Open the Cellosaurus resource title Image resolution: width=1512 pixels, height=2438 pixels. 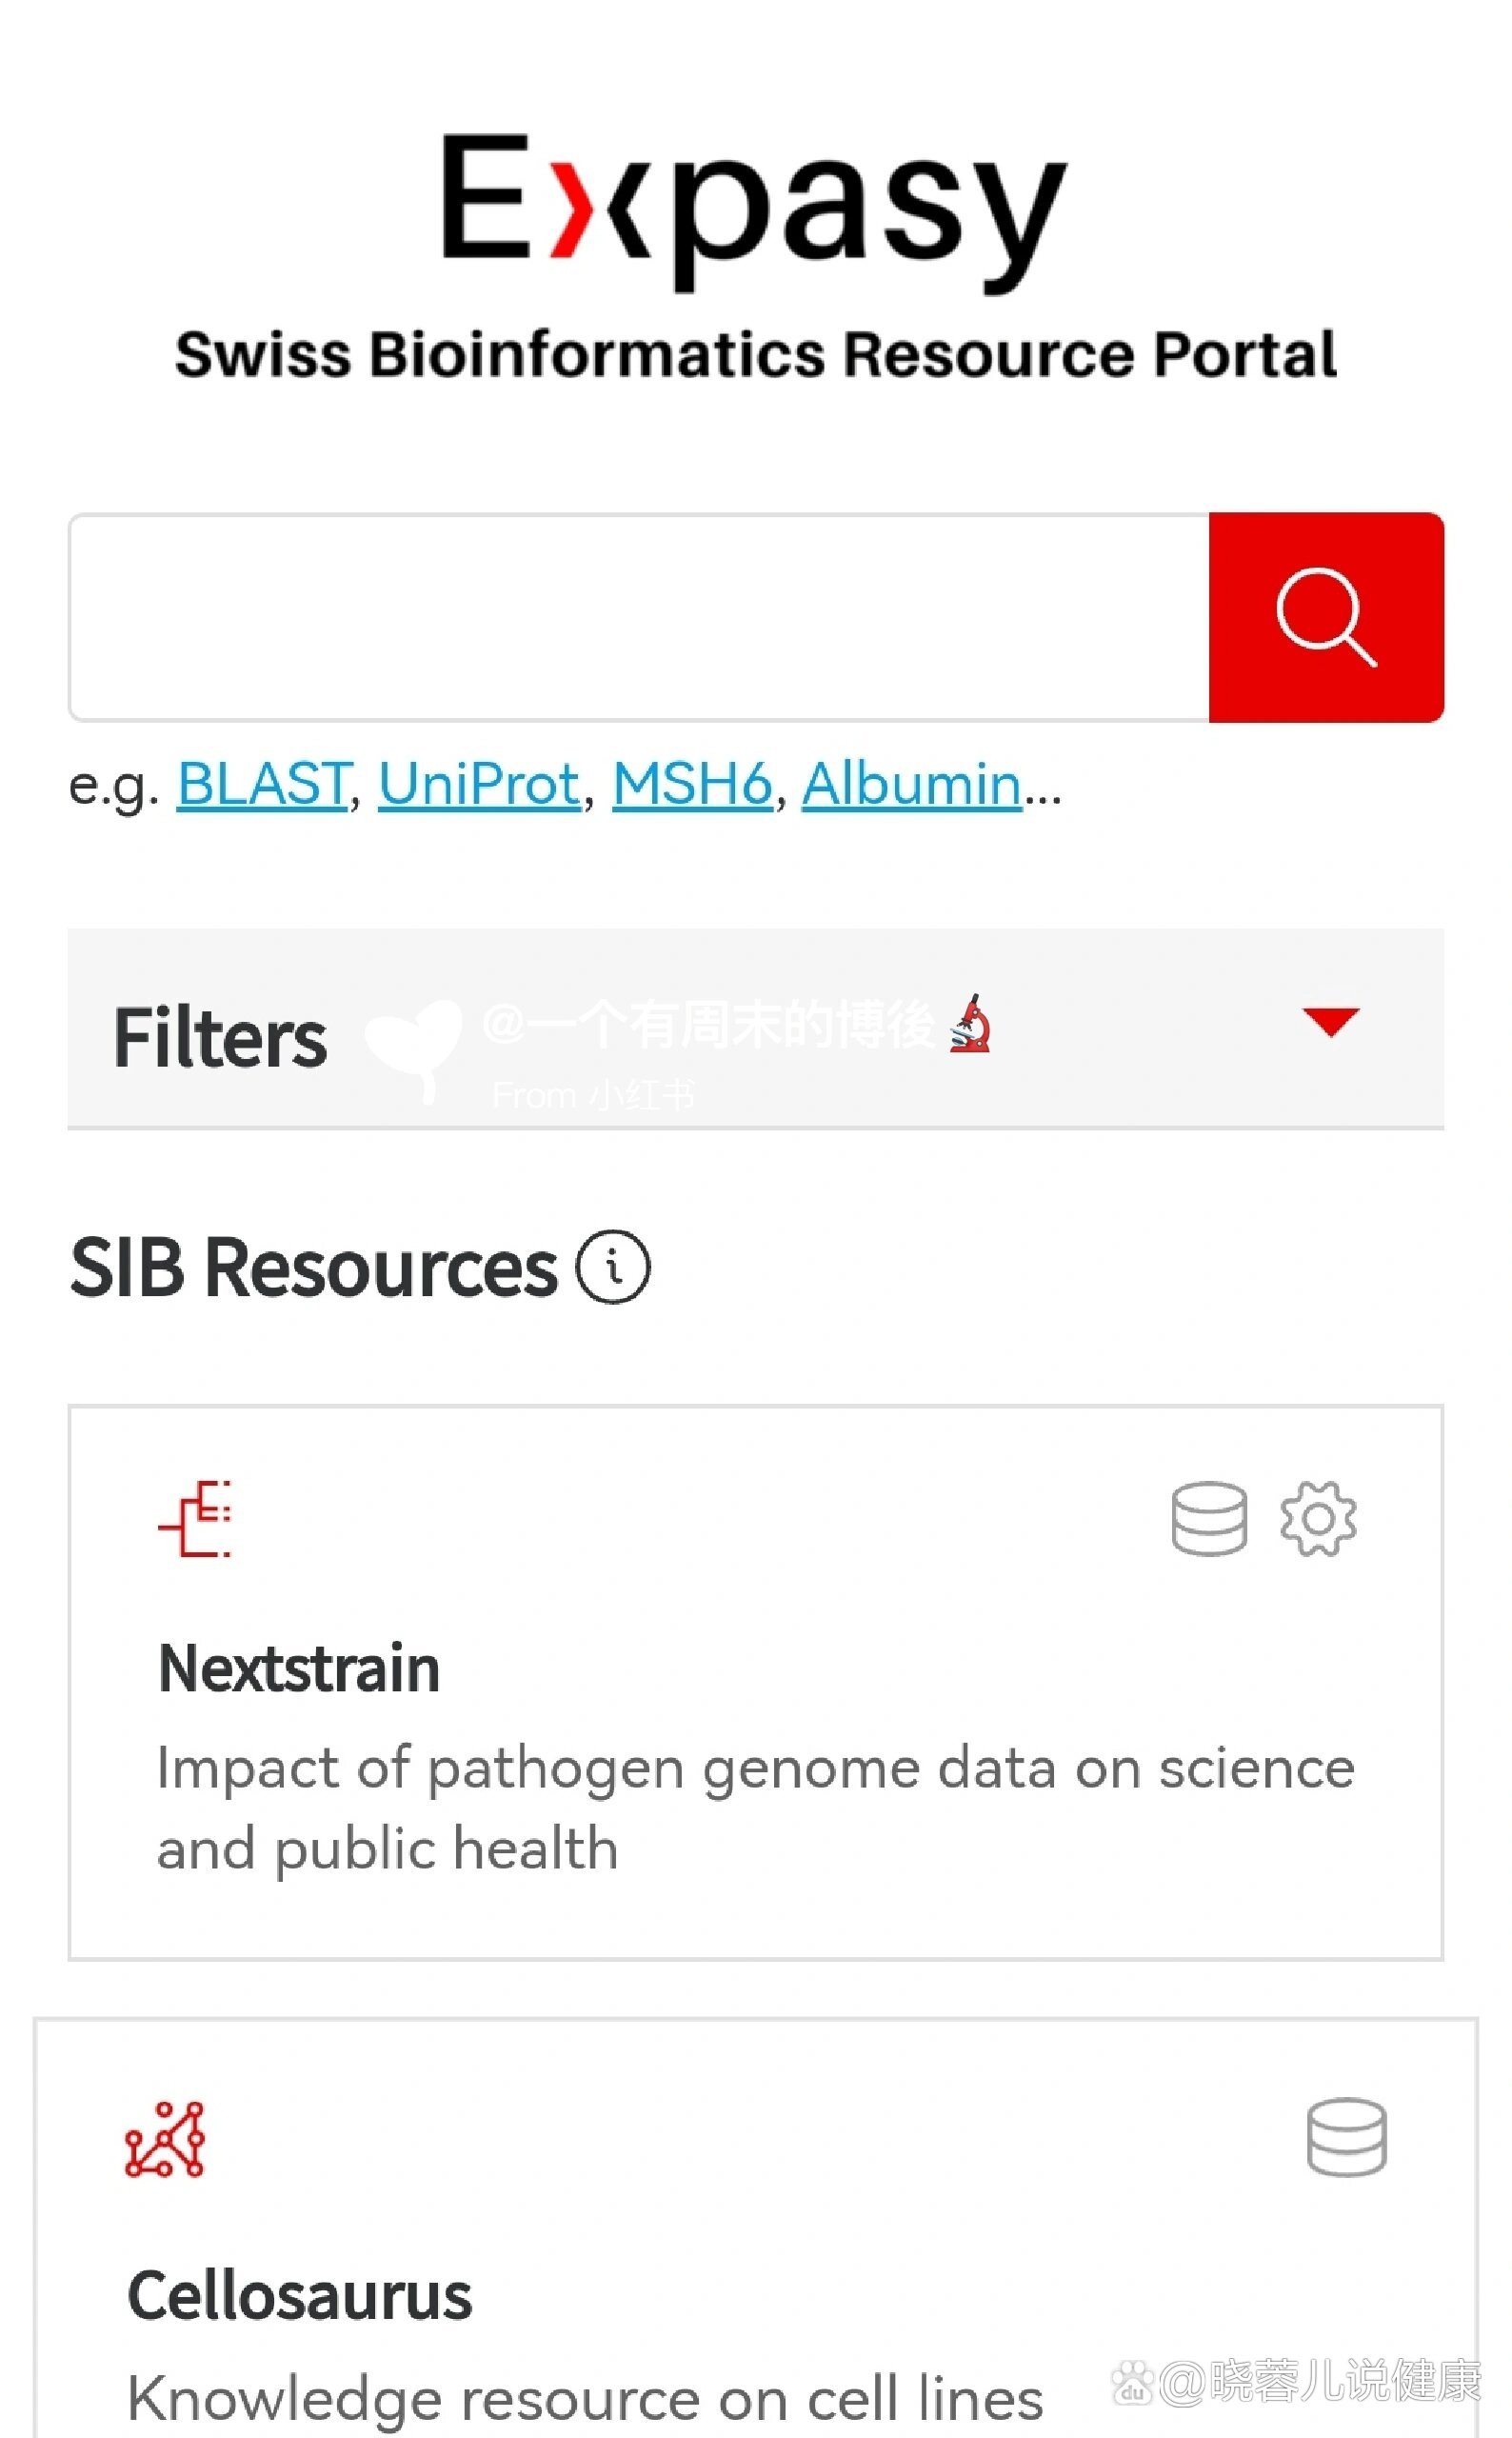pyautogui.click(x=299, y=2295)
